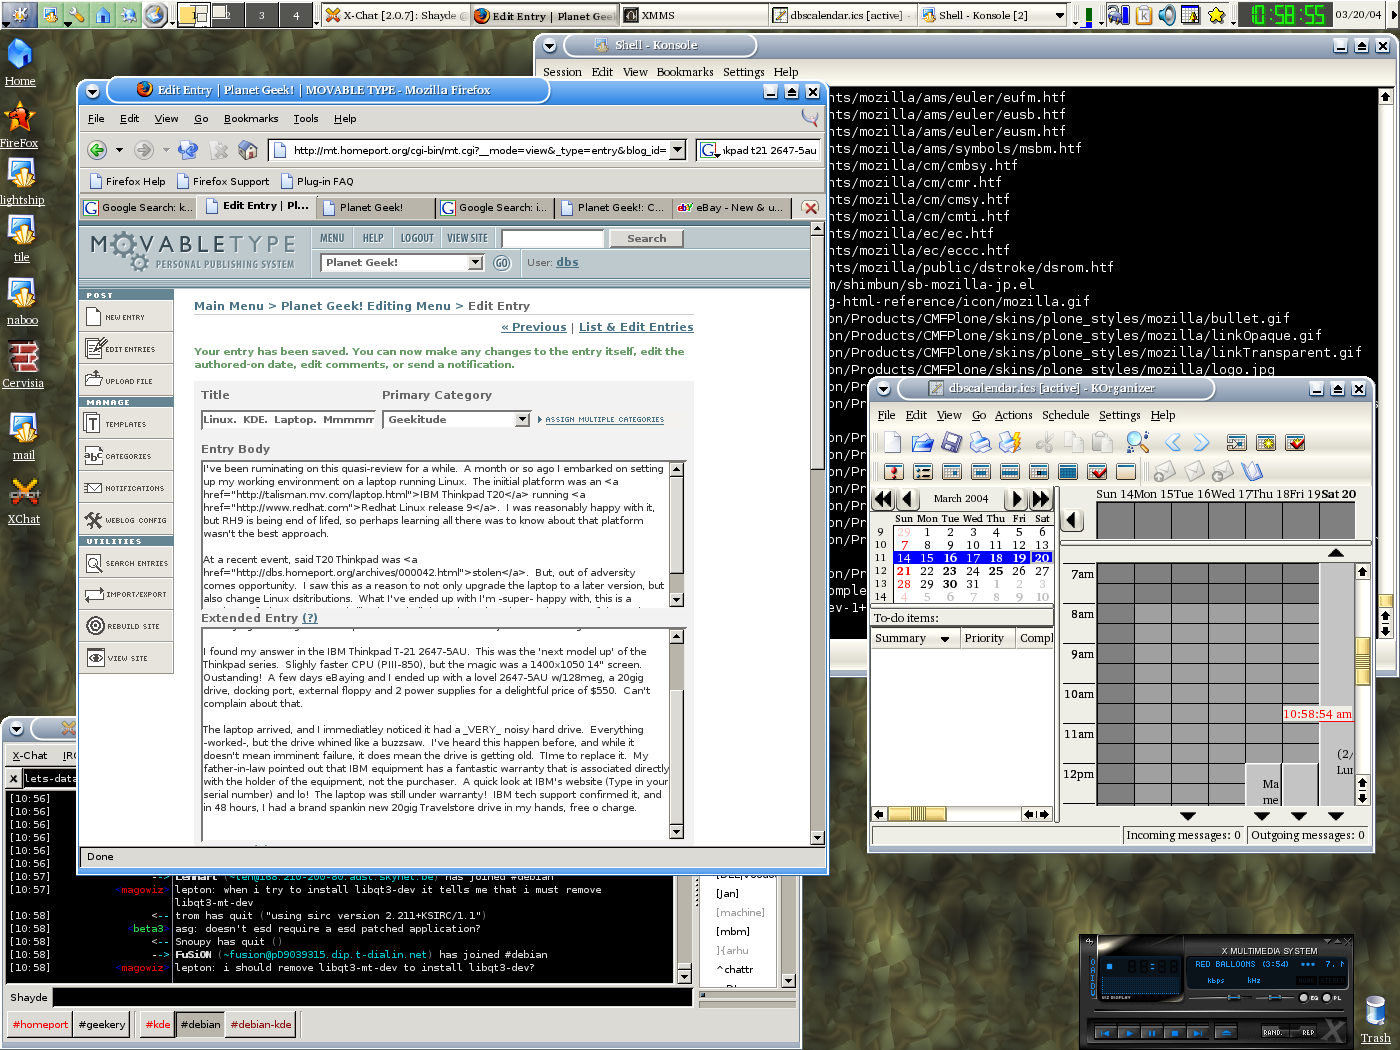Image resolution: width=1400 pixels, height=1050 pixels.
Task: Toggle XMMS equalizer EQ button
Action: pyautogui.click(x=1304, y=998)
